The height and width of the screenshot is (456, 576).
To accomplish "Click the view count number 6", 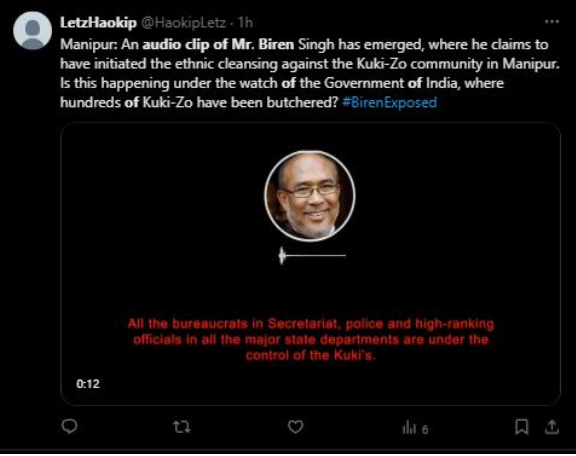I will pyautogui.click(x=425, y=429).
